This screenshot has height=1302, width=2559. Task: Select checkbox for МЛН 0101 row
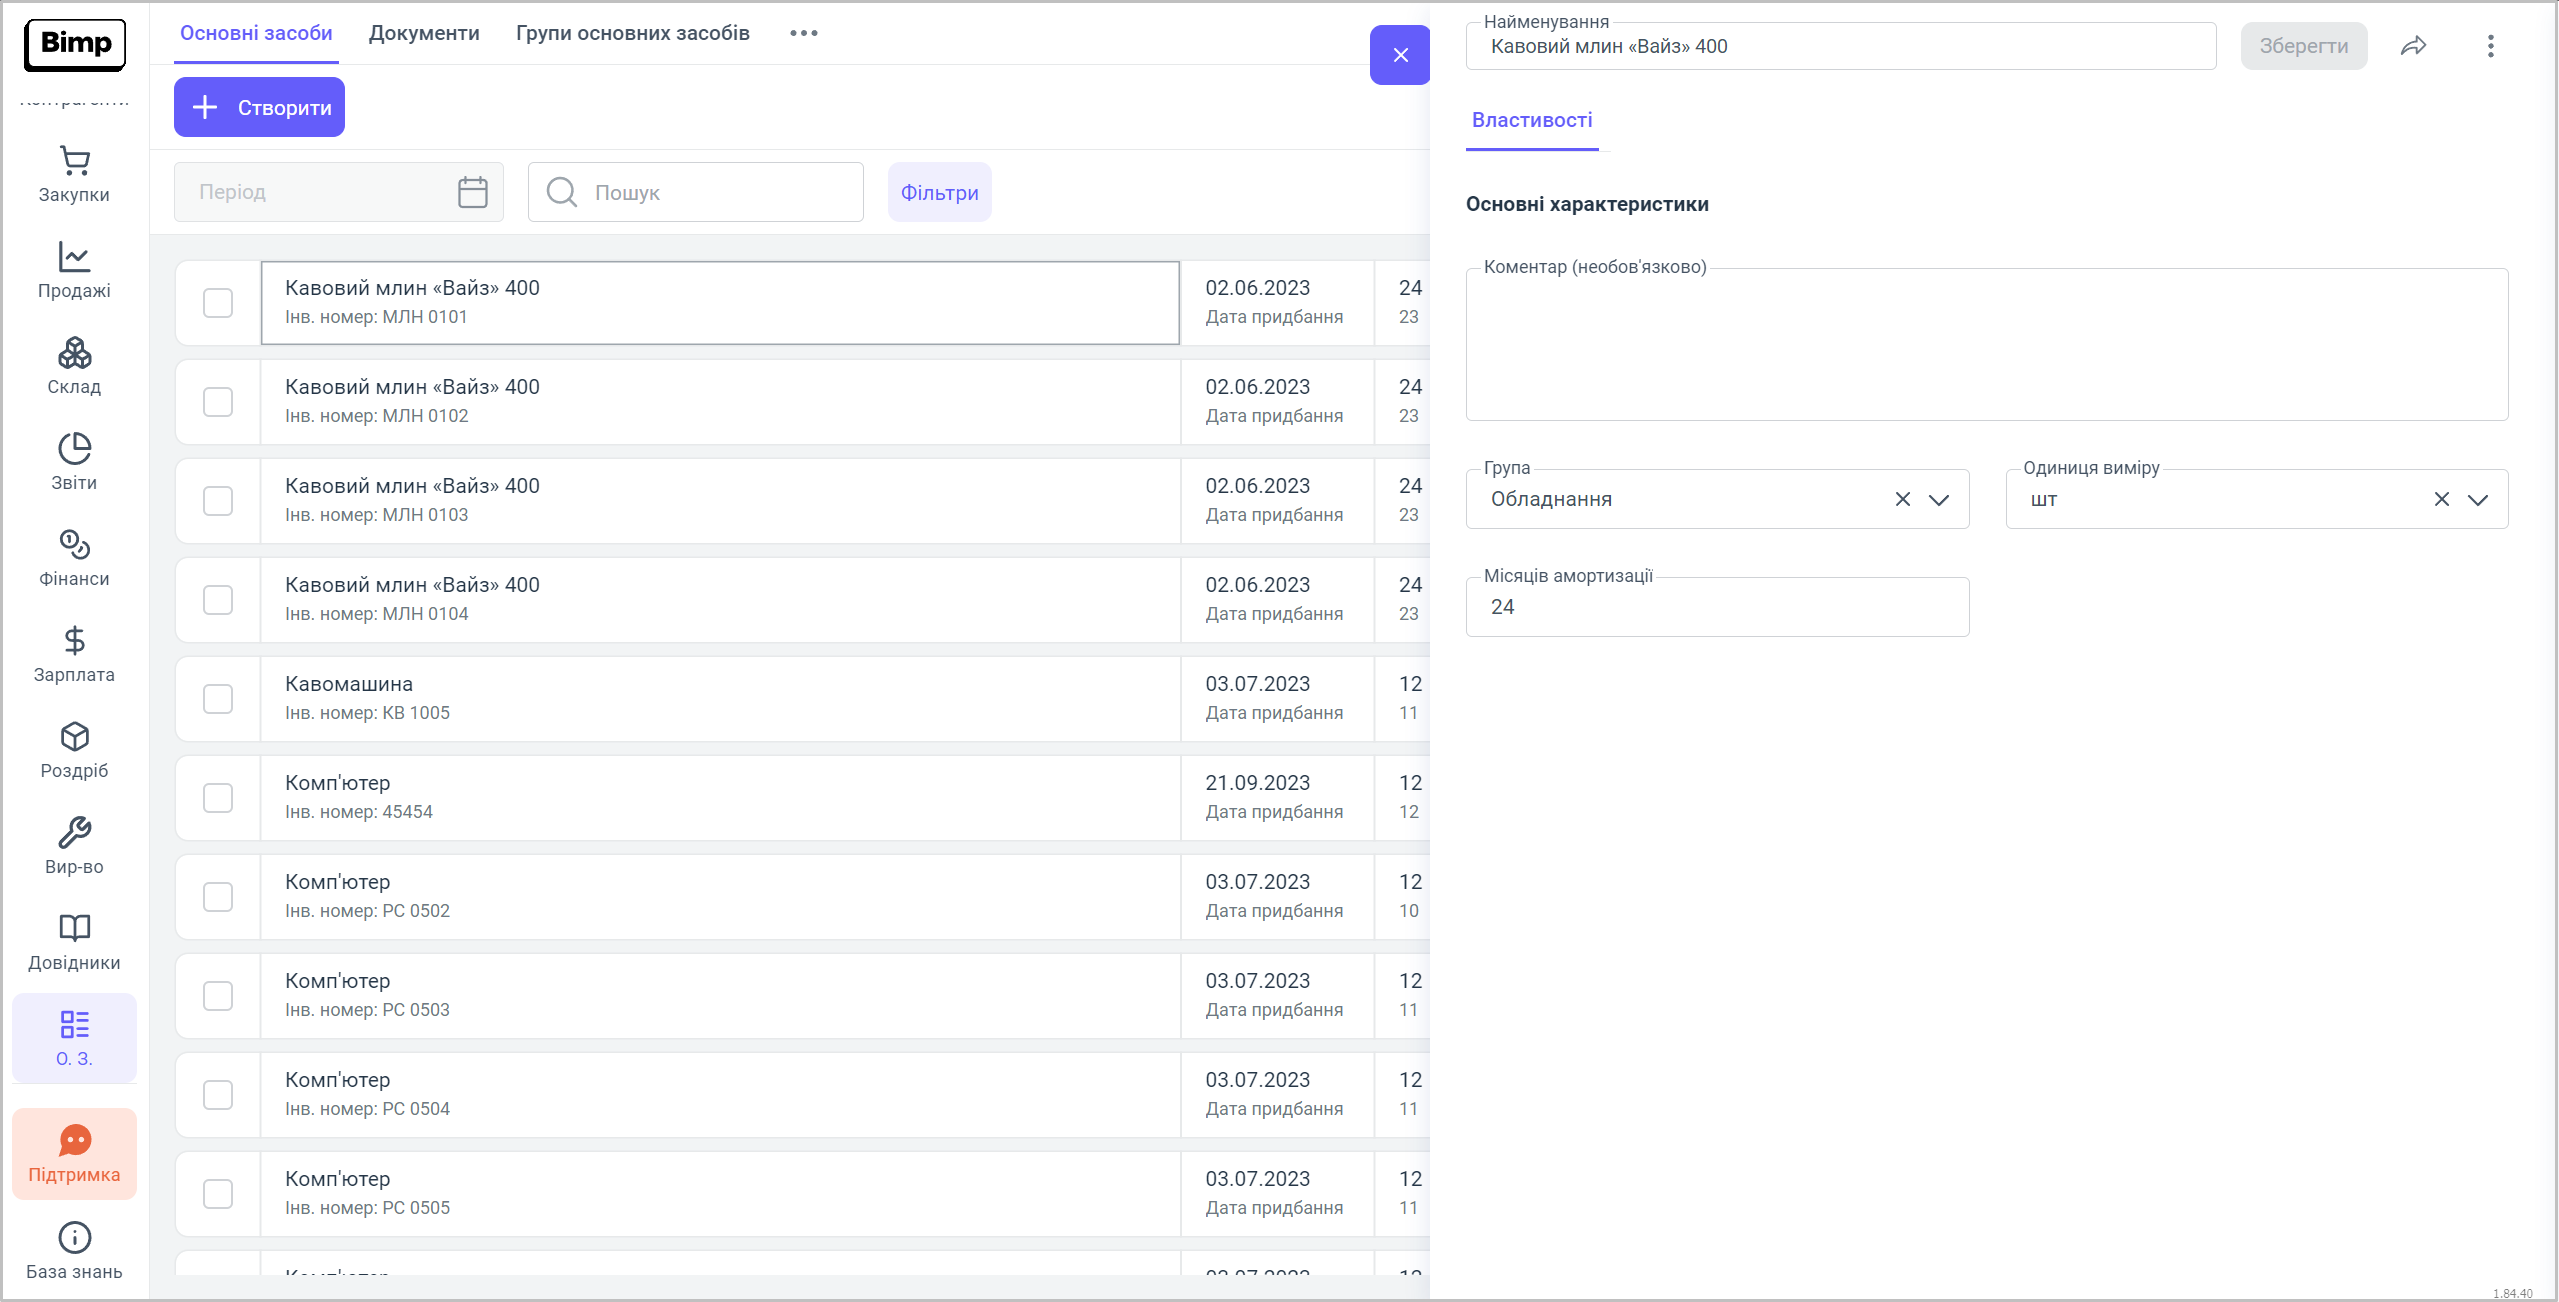click(x=218, y=303)
